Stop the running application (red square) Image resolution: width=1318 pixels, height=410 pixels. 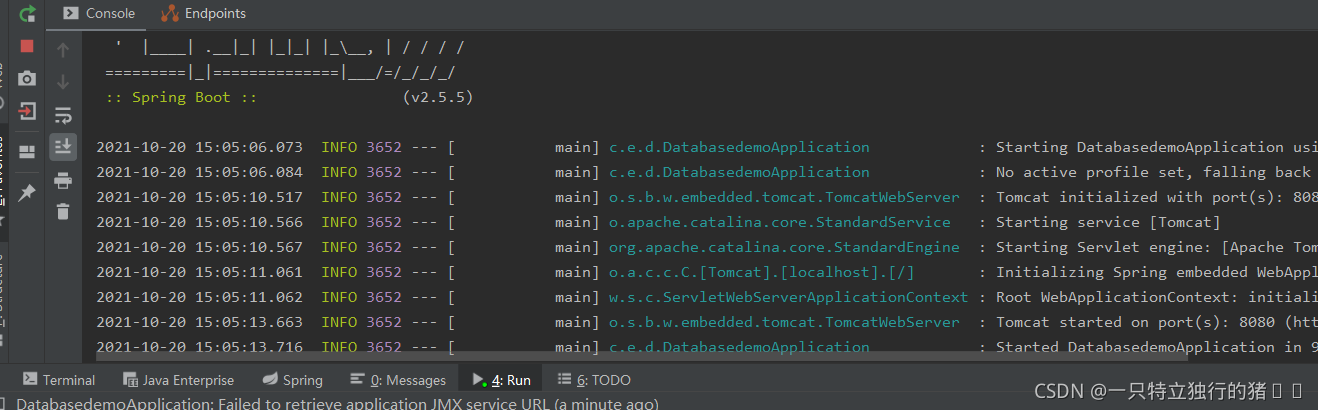(28, 46)
